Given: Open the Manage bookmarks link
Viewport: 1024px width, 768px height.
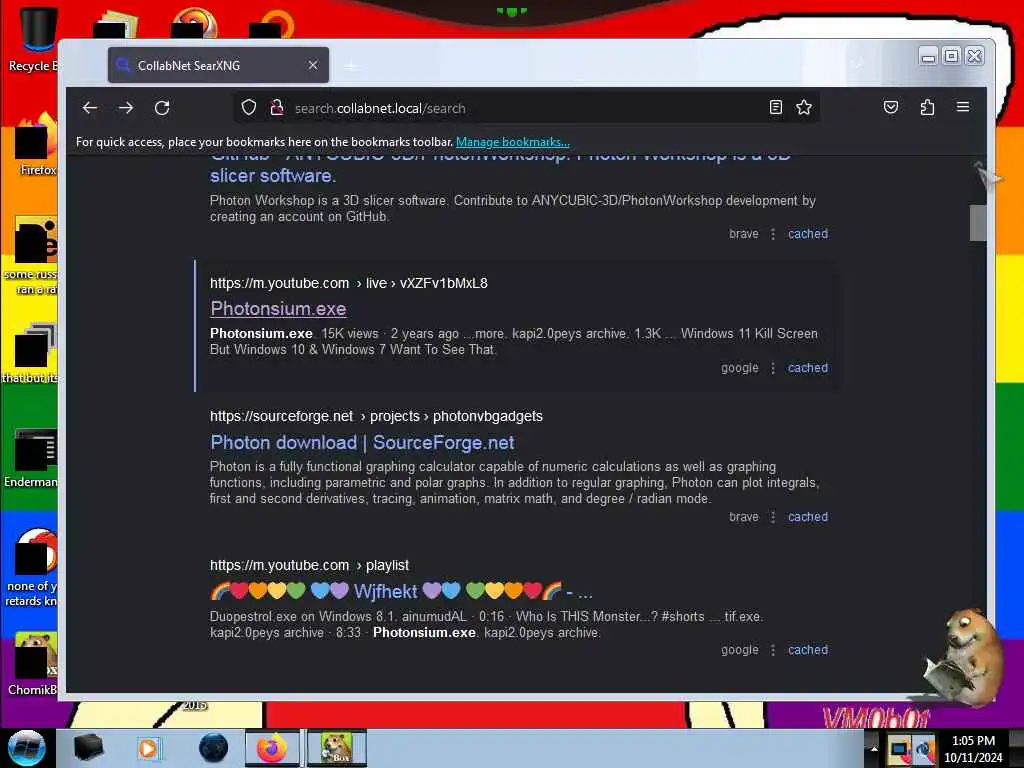Looking at the screenshot, I should coord(513,142).
